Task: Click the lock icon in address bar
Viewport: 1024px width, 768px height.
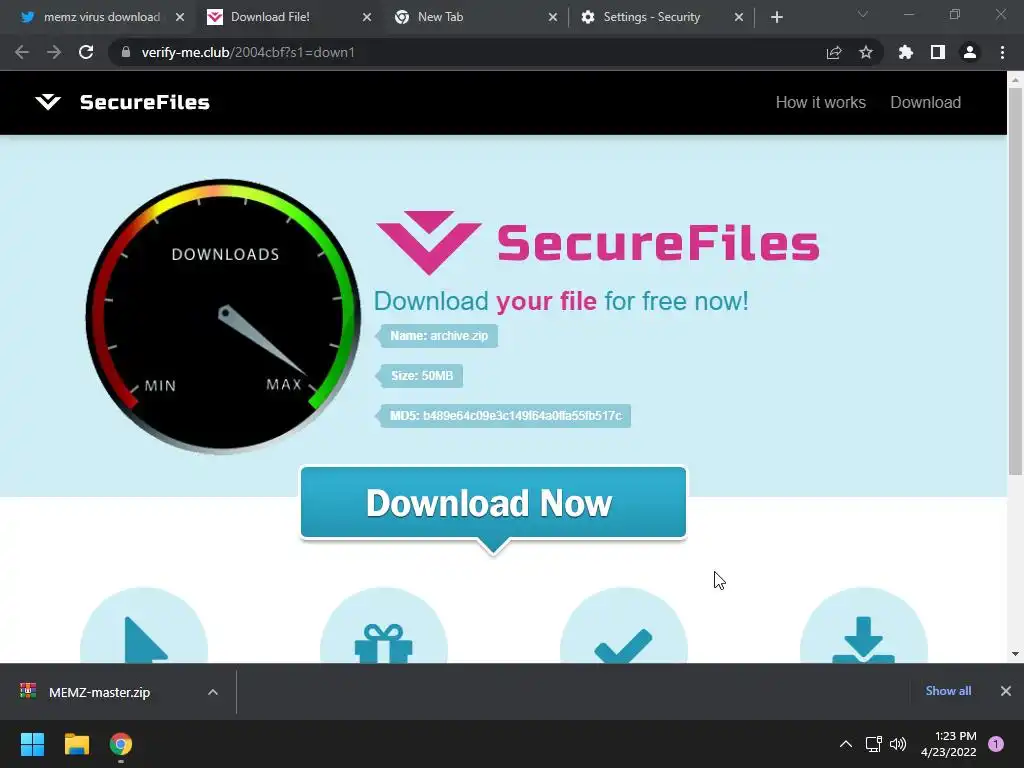Action: point(126,52)
